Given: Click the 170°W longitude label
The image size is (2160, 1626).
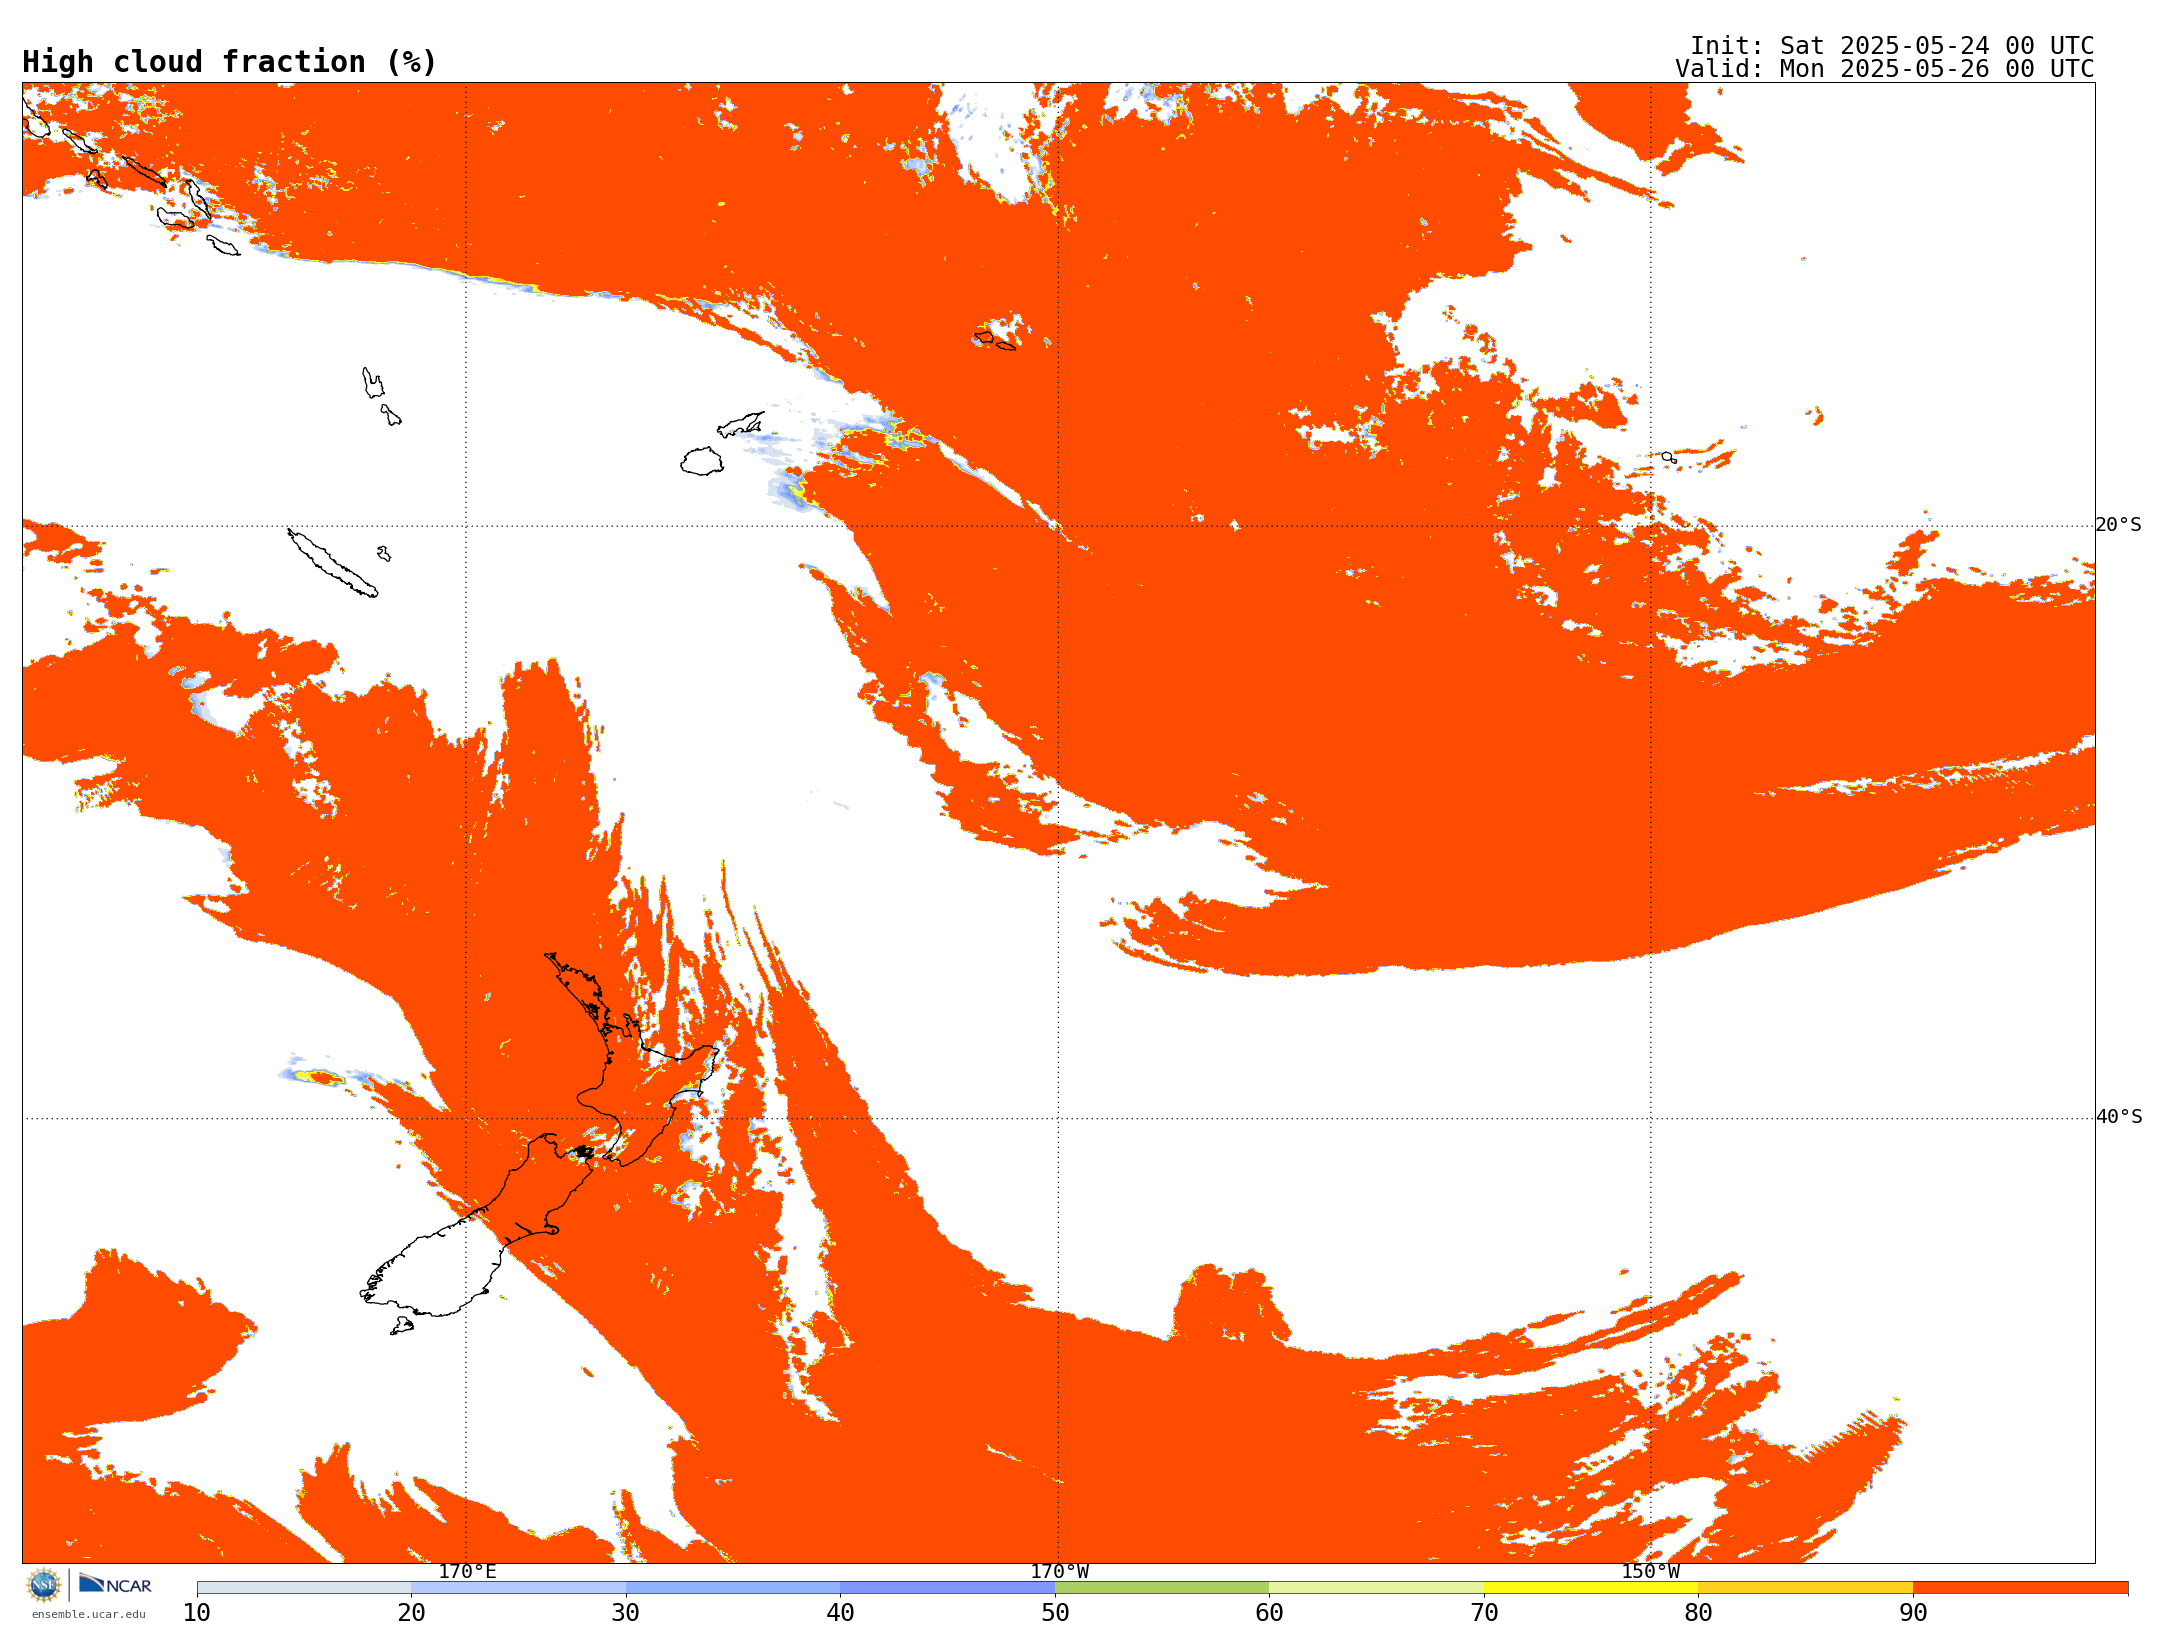Looking at the screenshot, I should click(1059, 1571).
